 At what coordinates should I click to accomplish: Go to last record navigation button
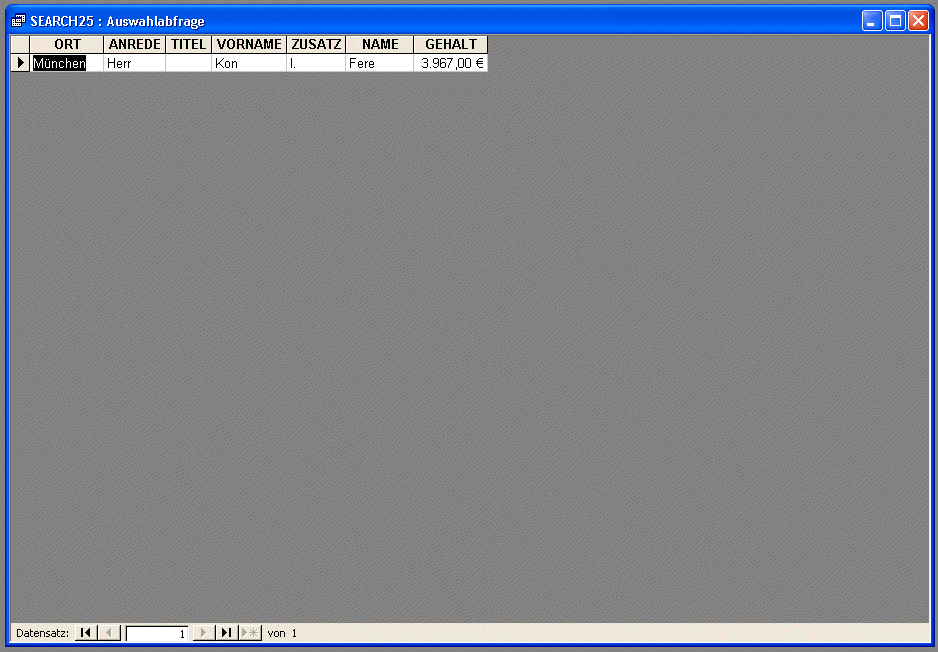[227, 633]
